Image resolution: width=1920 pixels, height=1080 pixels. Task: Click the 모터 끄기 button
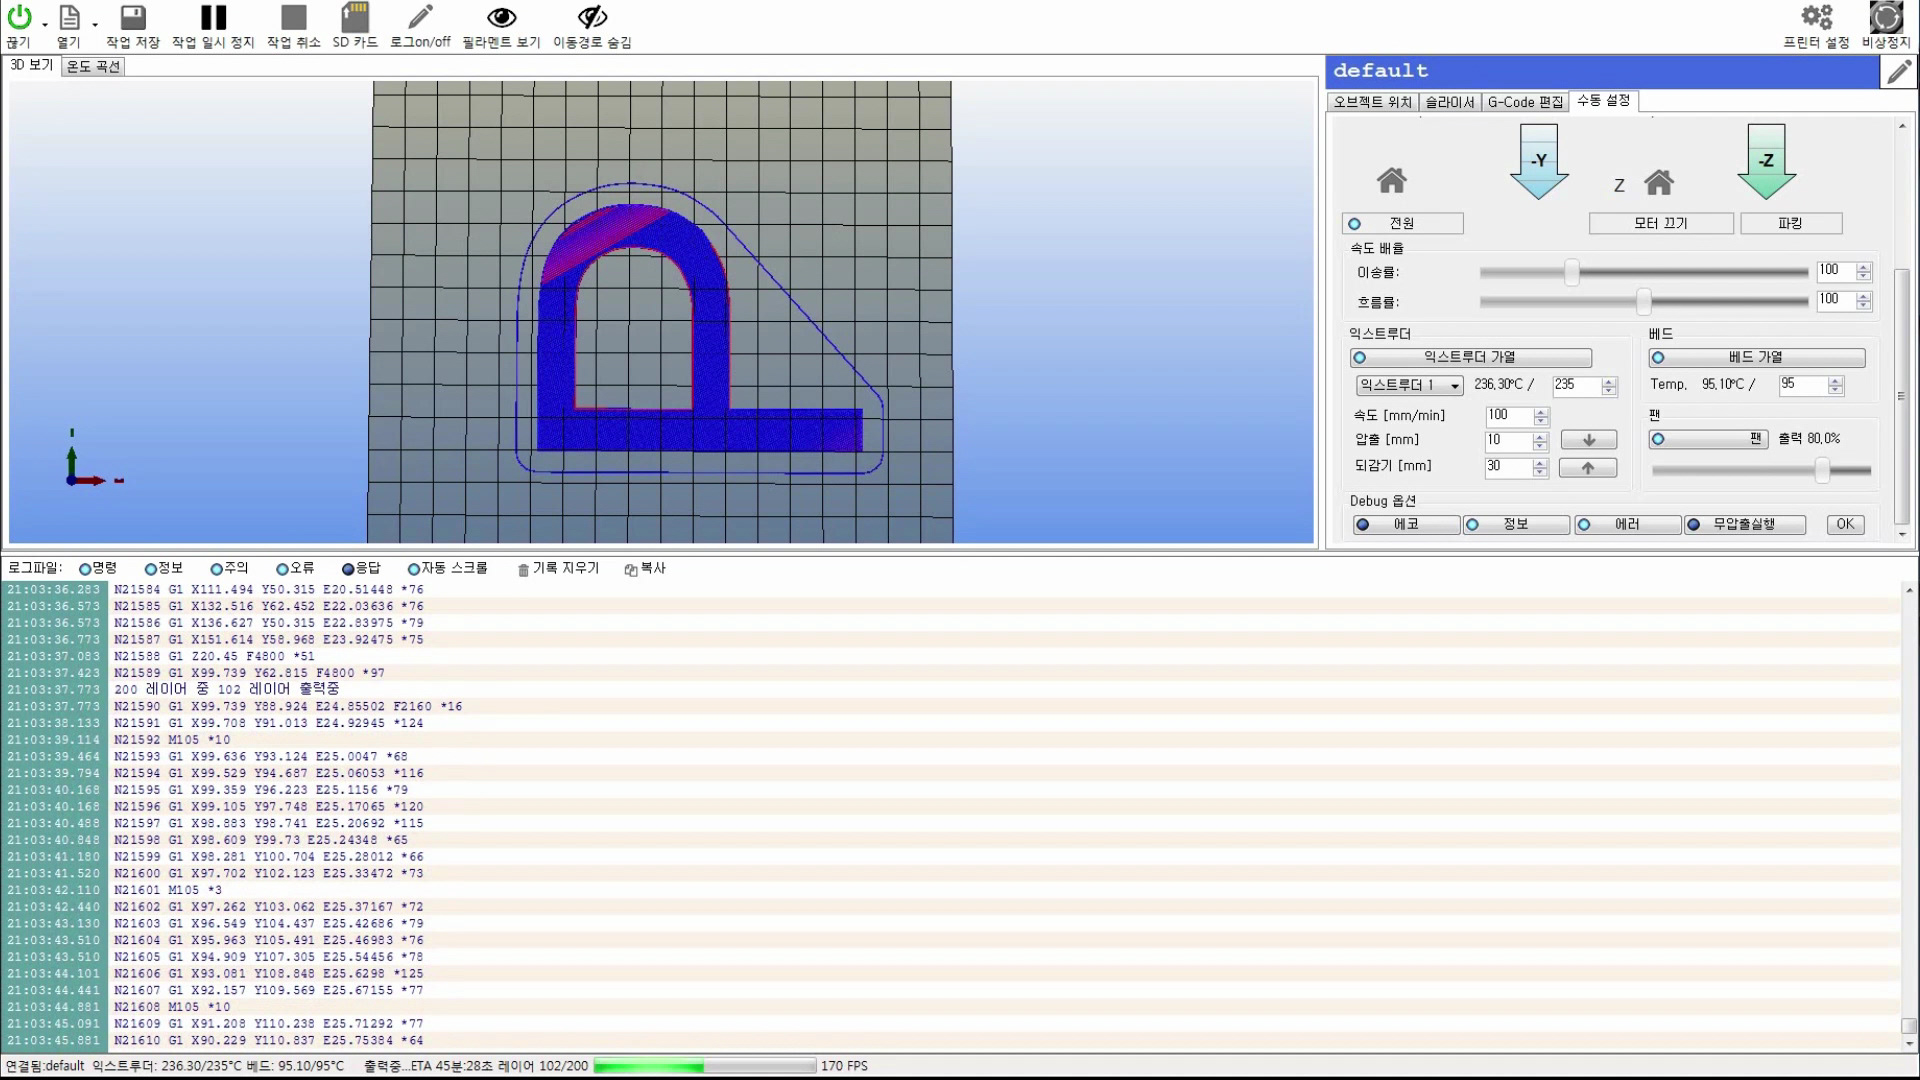click(x=1661, y=223)
